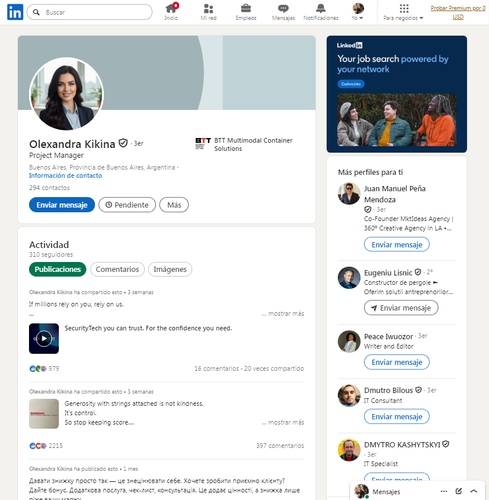
Task: Click the Pendiente button
Action: pos(127,205)
